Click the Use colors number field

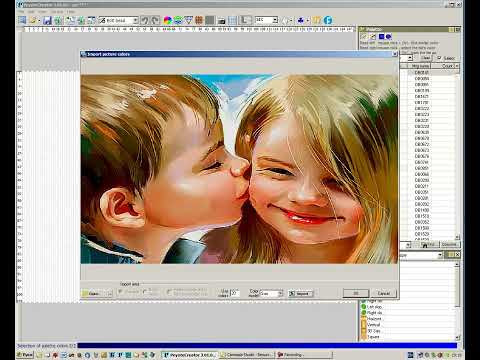coord(235,293)
